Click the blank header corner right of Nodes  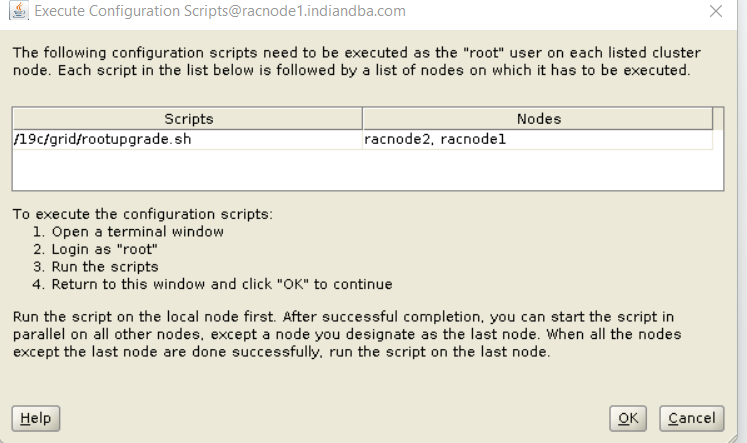coord(718,119)
